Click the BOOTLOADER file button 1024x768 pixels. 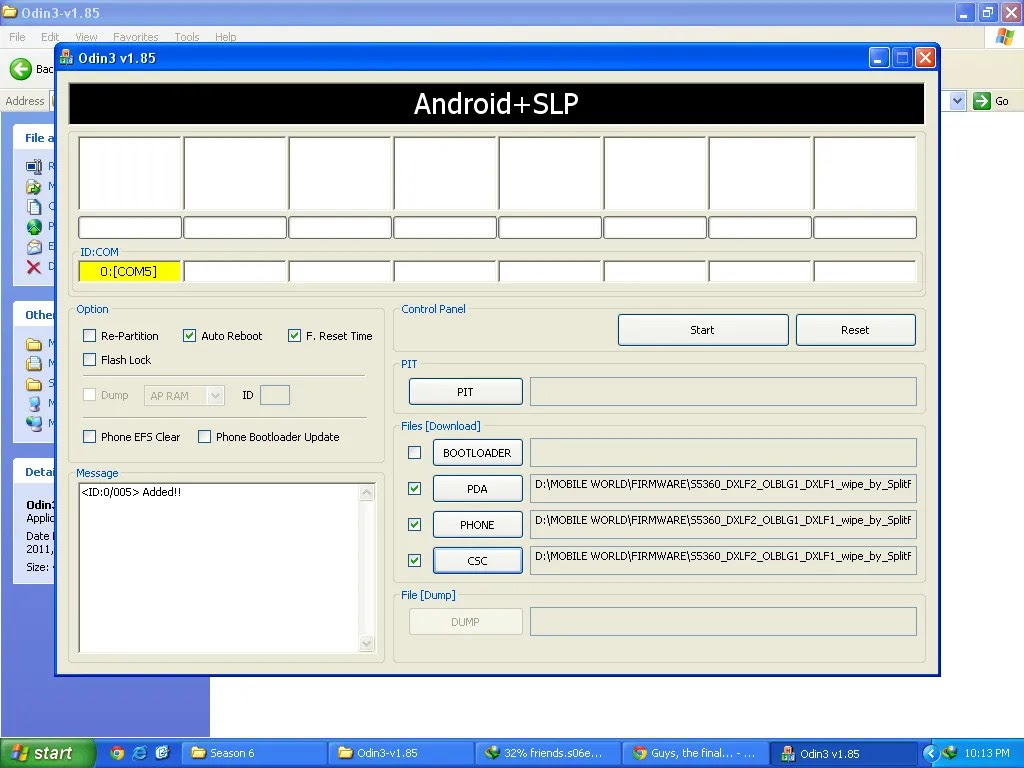[477, 453]
